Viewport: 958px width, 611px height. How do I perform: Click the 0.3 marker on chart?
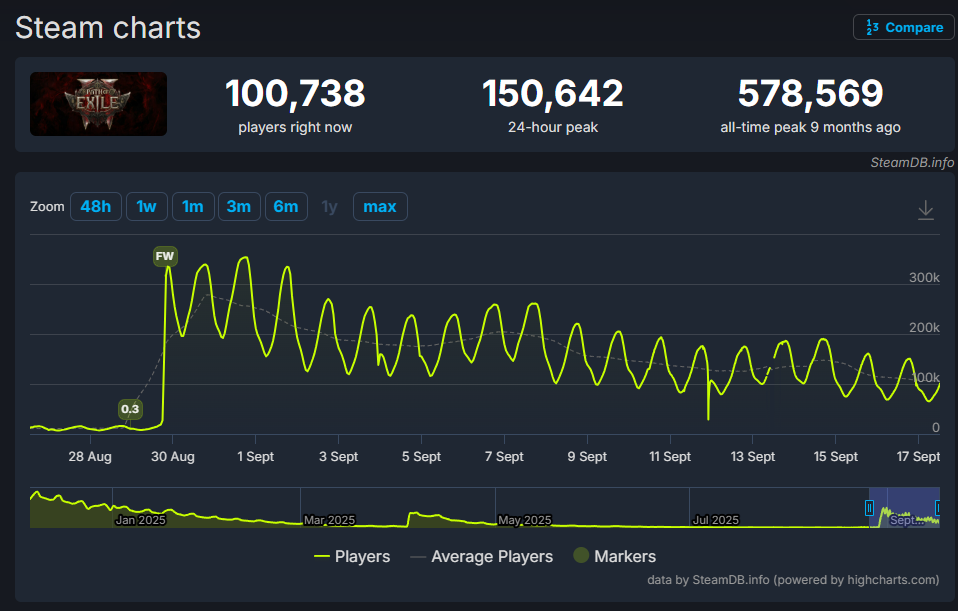[x=130, y=409]
